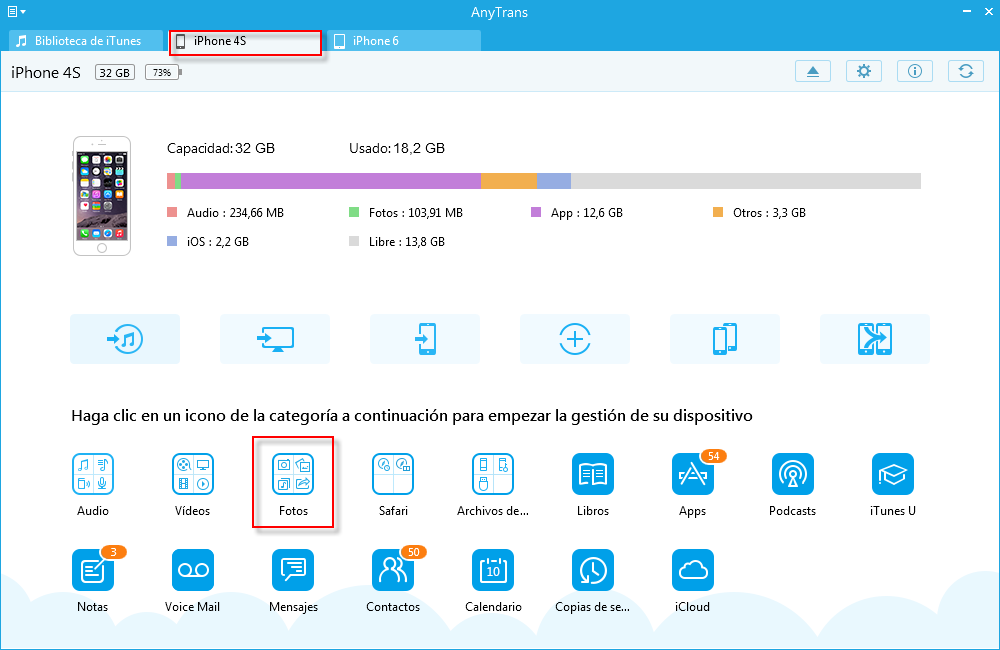Click the 'iOS : 2,2 GB' legend entry
The width and height of the screenshot is (1000, 650).
pos(208,242)
